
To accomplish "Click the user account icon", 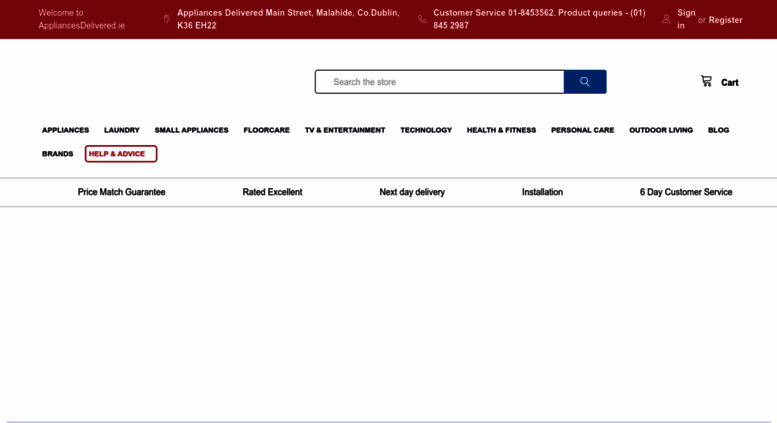I will pos(666,19).
